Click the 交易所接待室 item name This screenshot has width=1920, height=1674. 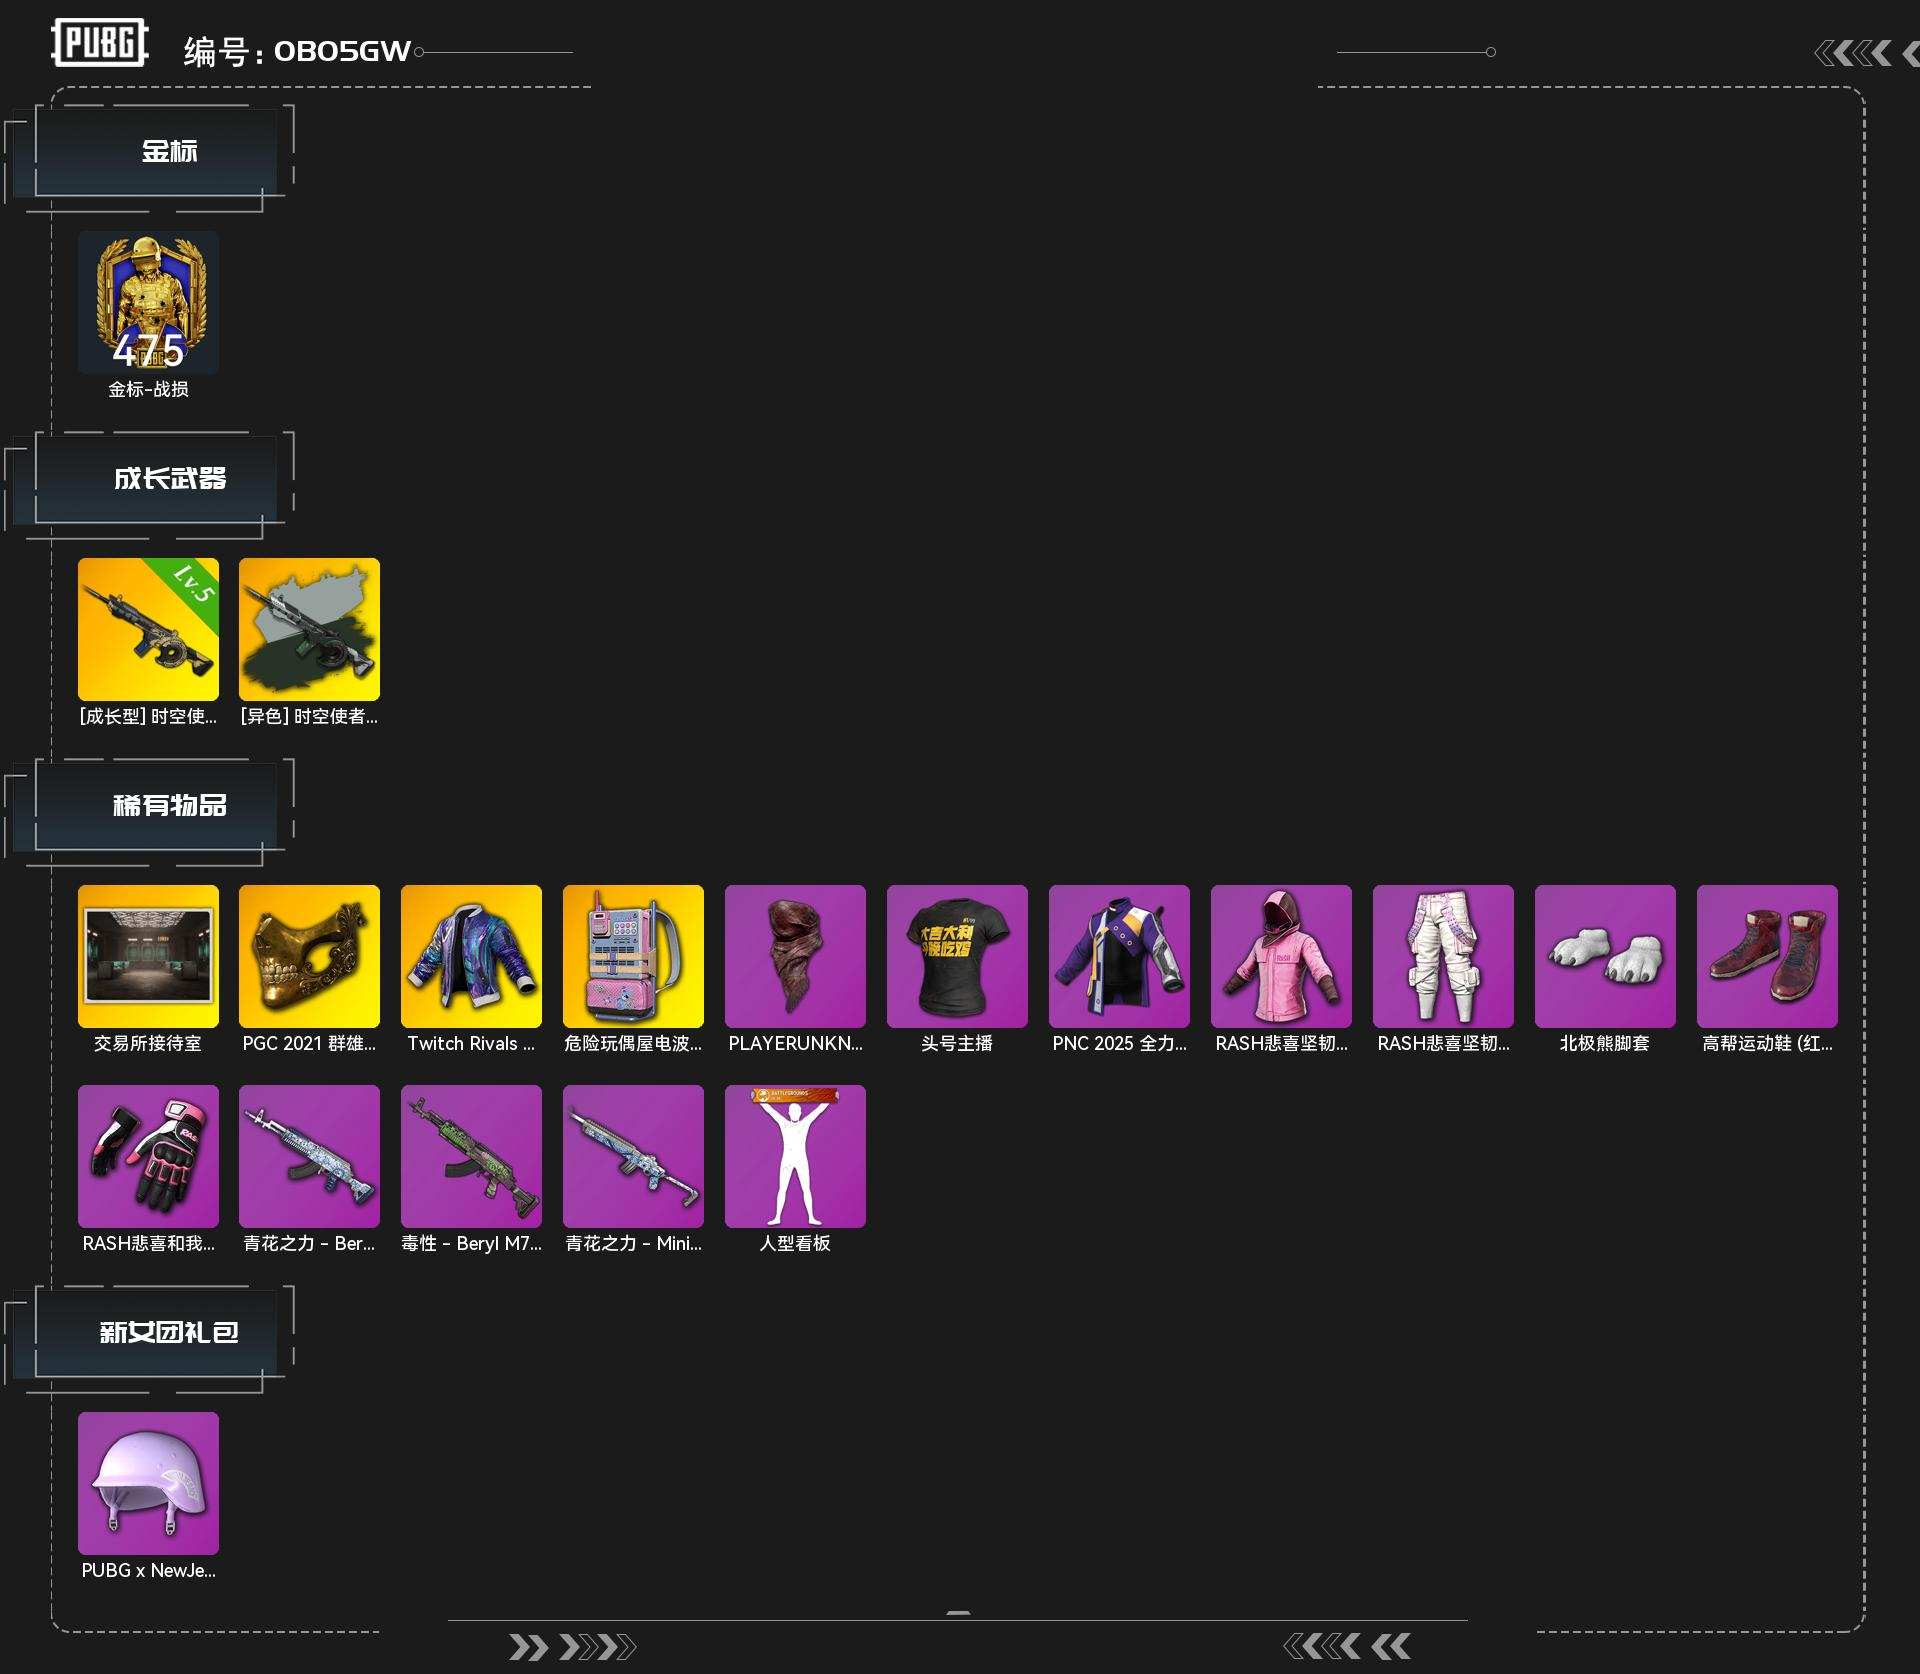pos(148,1043)
